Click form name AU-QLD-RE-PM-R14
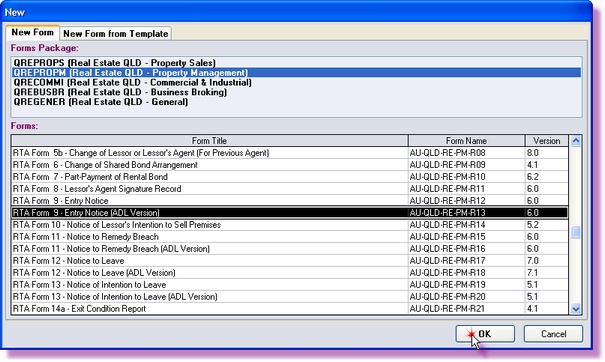Screen dimensions: 605x362 pos(447,225)
